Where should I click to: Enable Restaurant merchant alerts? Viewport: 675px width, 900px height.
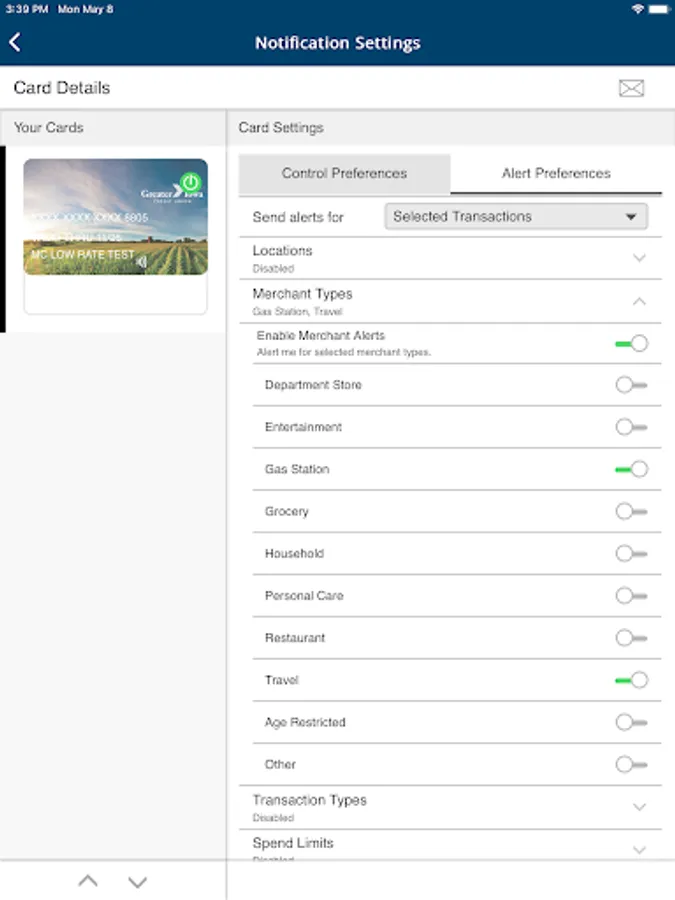coord(631,638)
